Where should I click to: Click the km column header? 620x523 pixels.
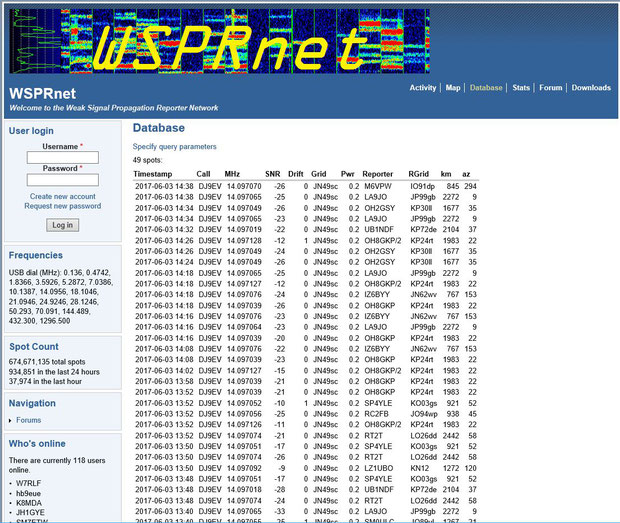(446, 174)
